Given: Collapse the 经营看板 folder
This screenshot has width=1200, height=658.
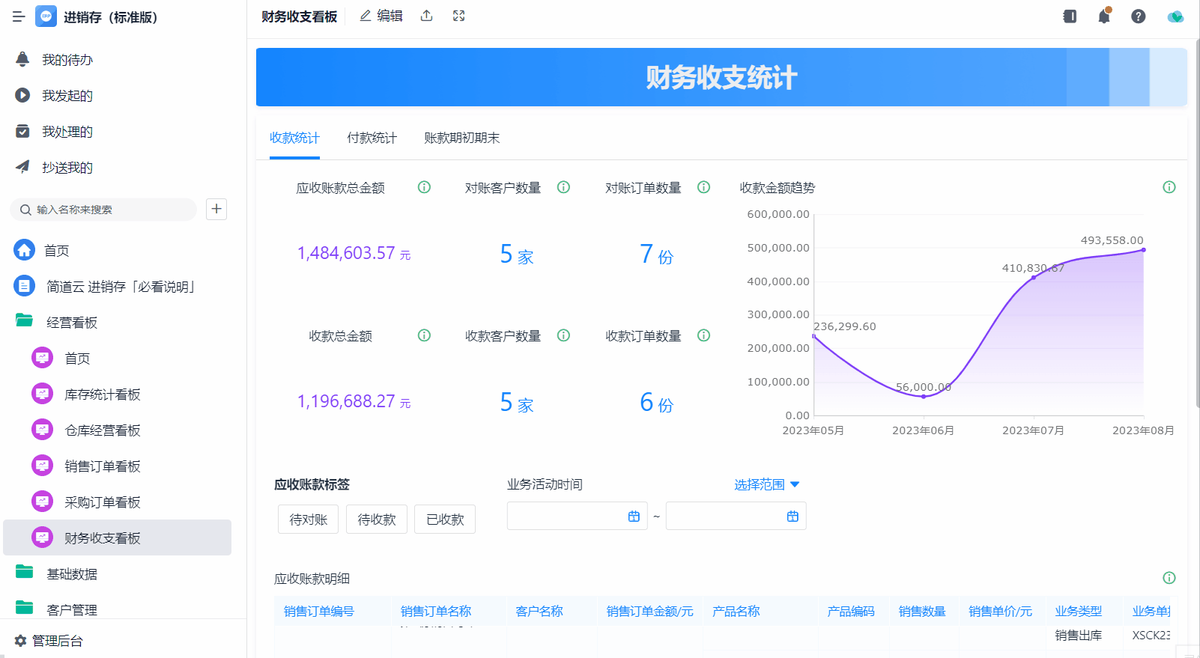Looking at the screenshot, I should (x=72, y=322).
